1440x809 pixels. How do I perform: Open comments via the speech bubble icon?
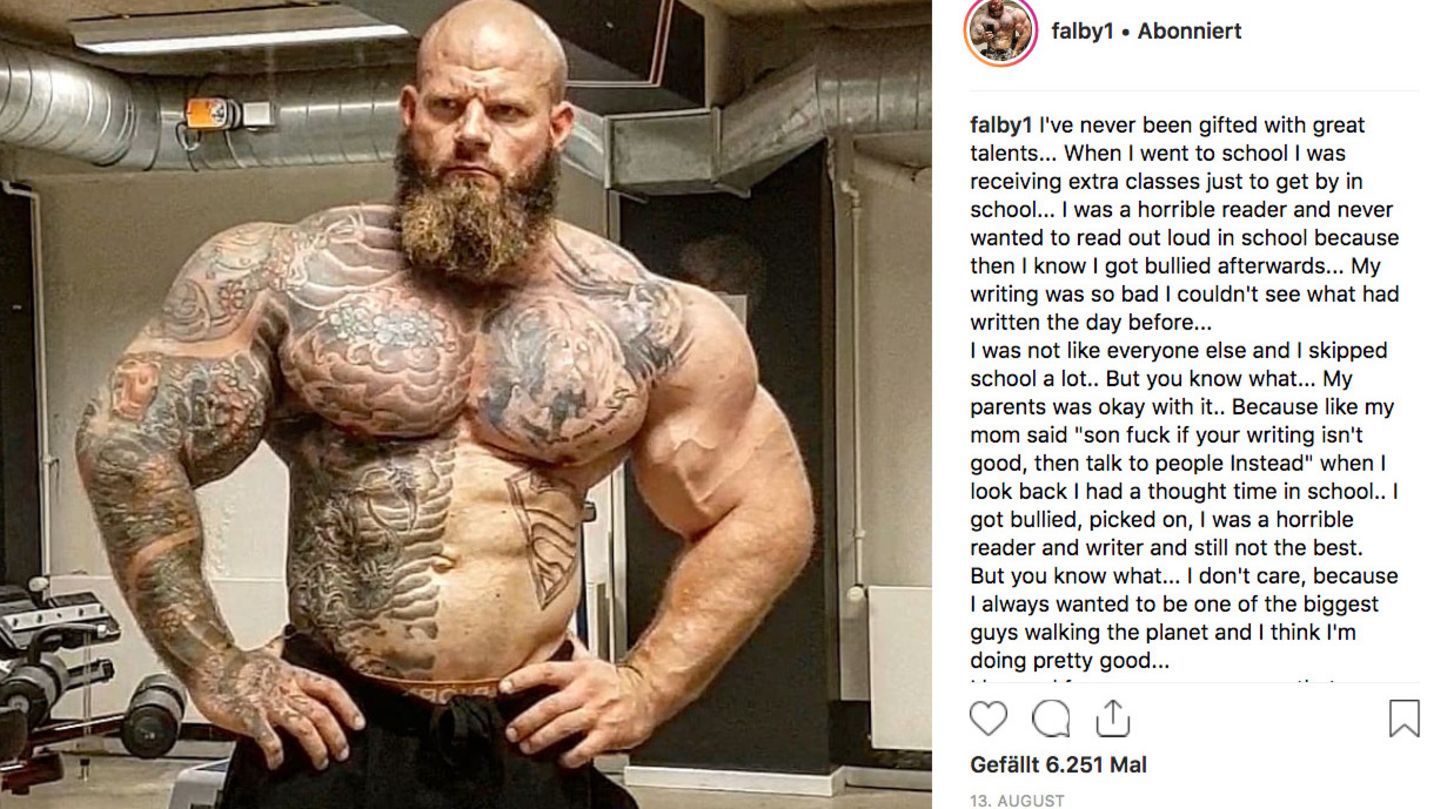coord(1051,718)
